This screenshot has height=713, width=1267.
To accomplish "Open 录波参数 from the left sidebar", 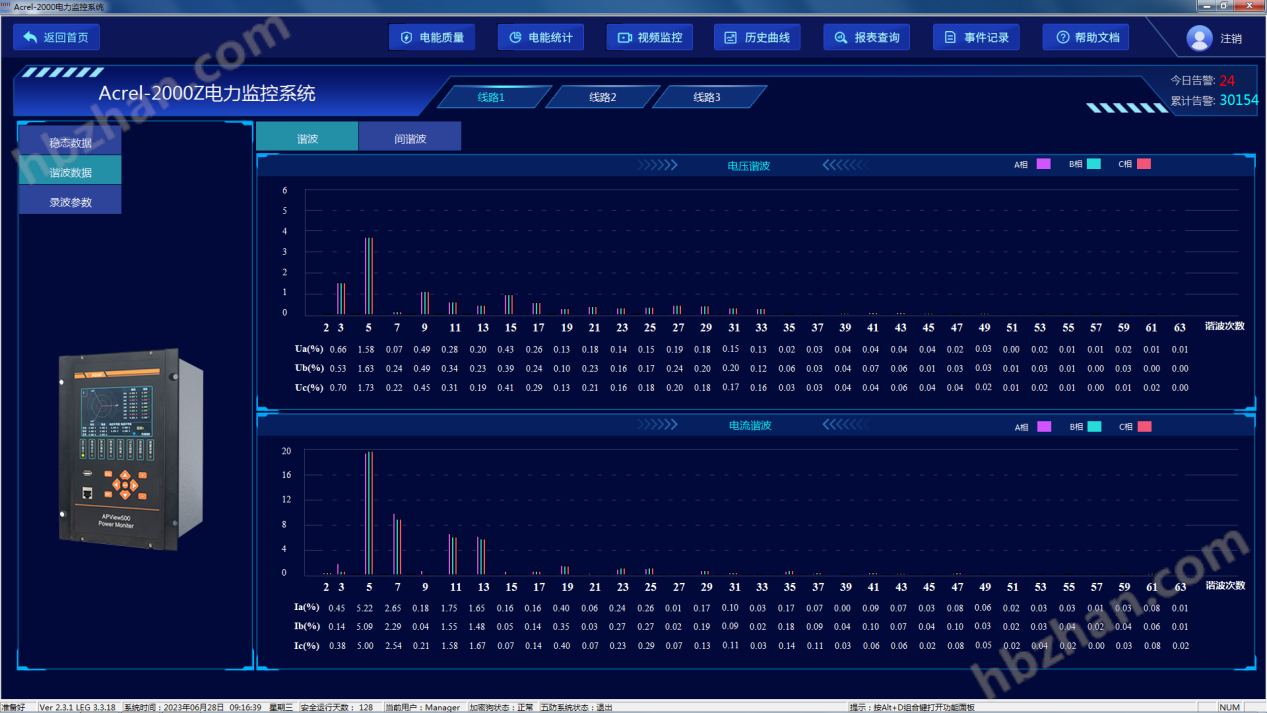I will tap(70, 202).
